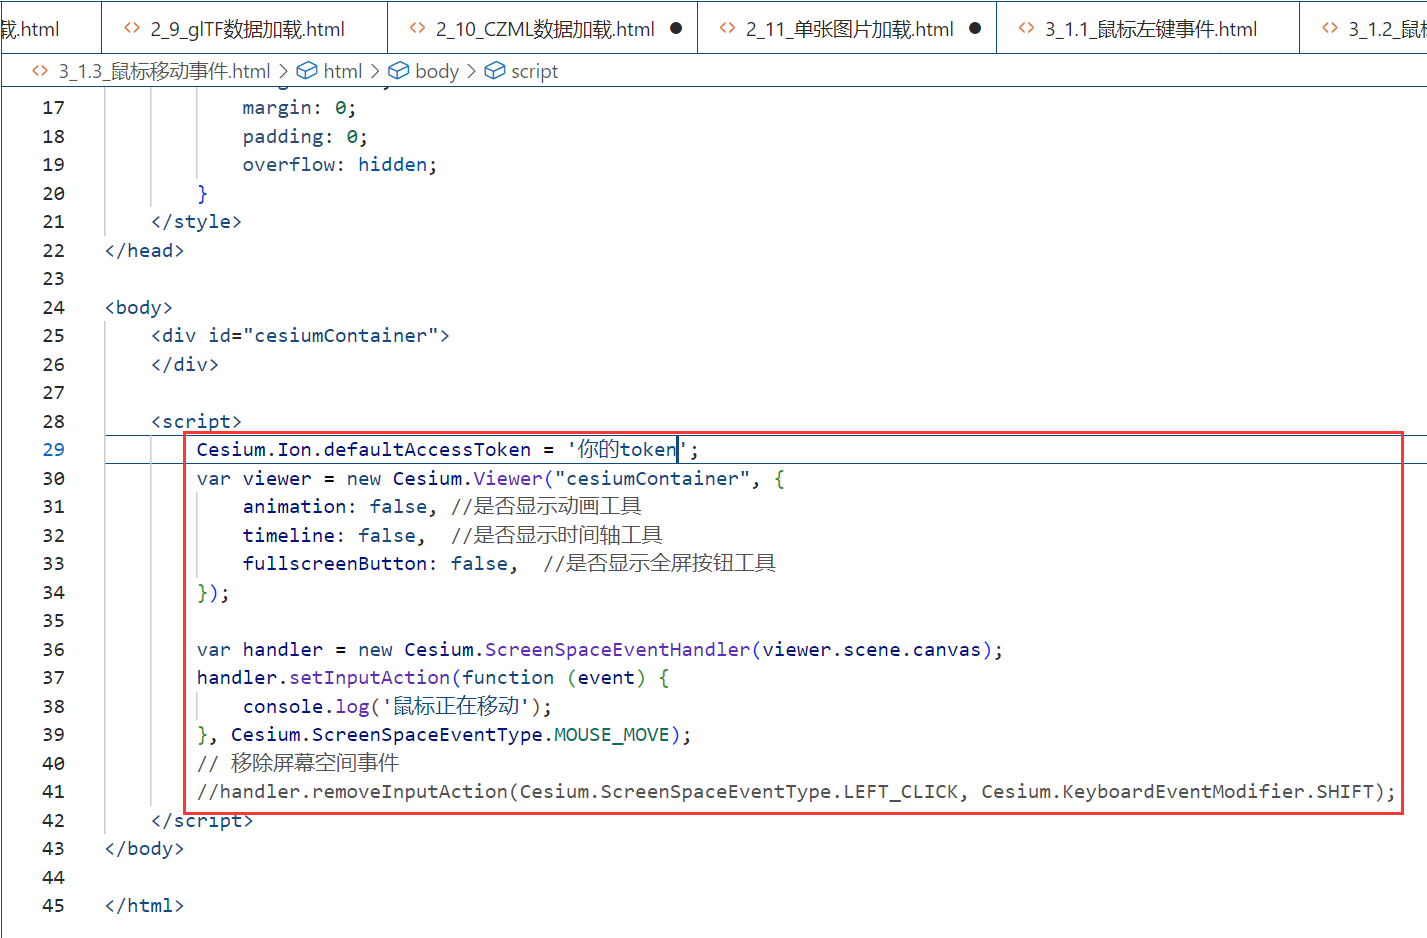The height and width of the screenshot is (938, 1427).
Task: Click breadcrumb file 3_1.3_鼠标移动事件.html
Action: click(164, 71)
